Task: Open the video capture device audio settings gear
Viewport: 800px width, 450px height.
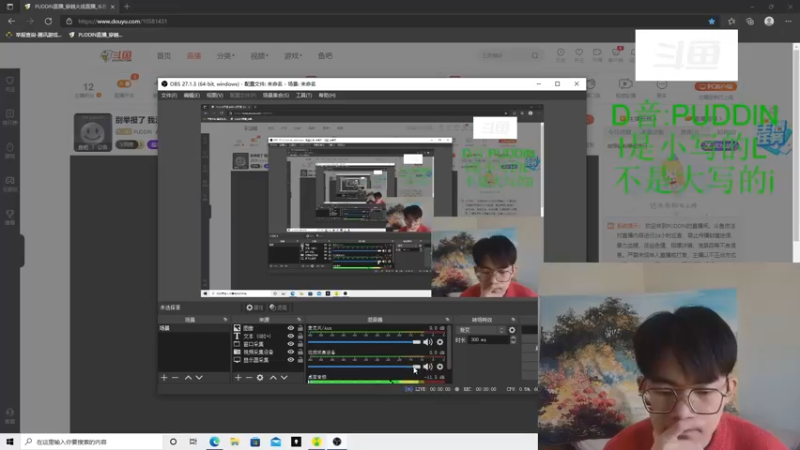Action: click(x=440, y=366)
